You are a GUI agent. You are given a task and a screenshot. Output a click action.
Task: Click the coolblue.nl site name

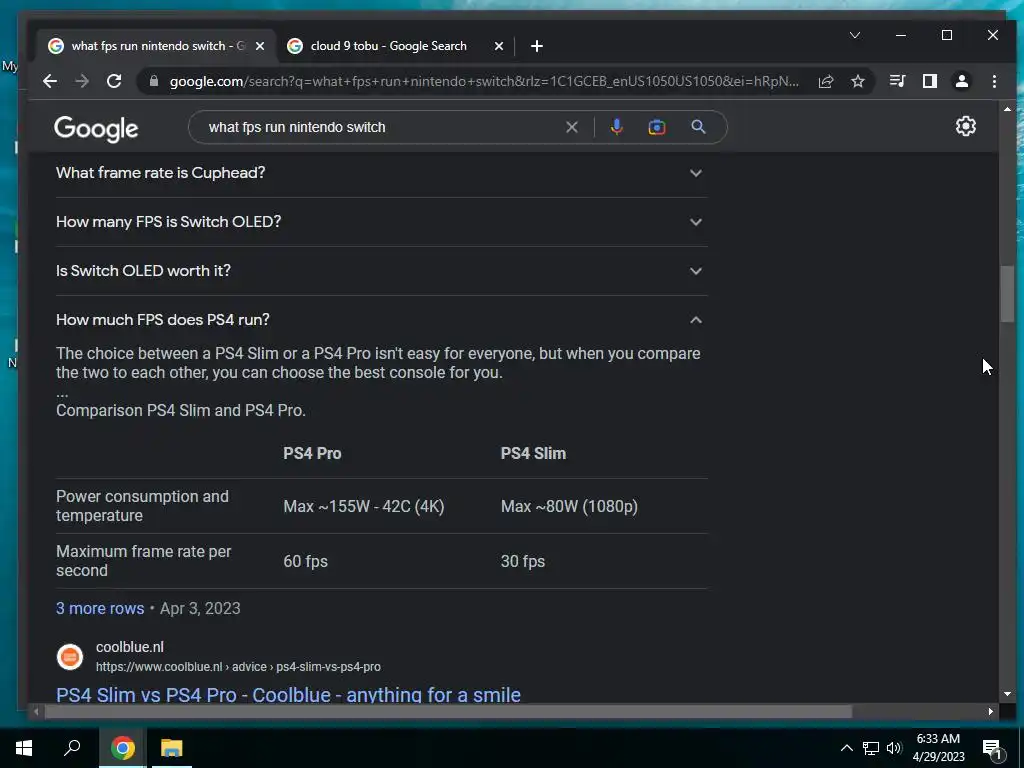[x=130, y=647]
